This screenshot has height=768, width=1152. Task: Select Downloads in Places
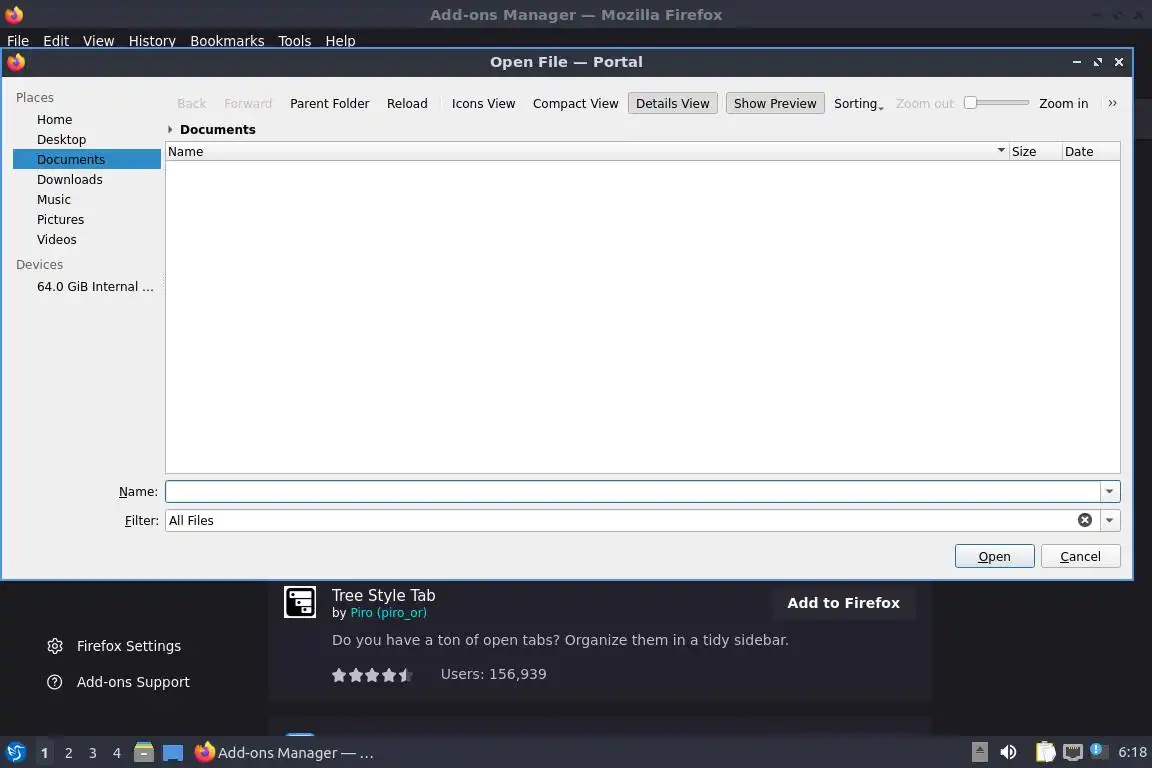point(87,179)
